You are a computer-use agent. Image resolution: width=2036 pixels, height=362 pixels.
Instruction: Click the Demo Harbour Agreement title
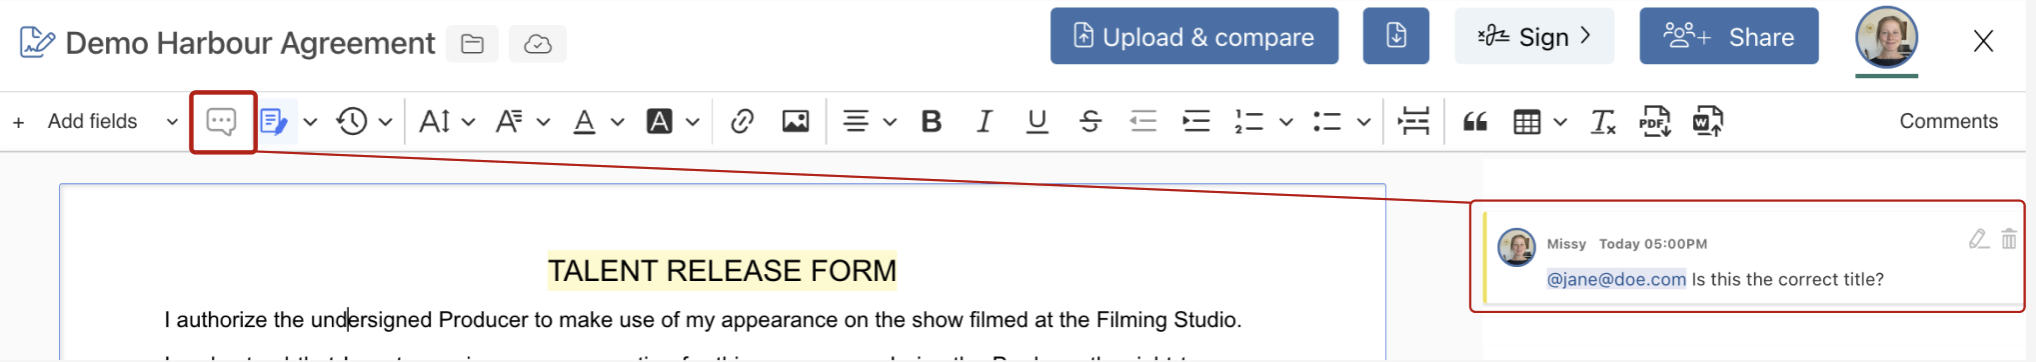[250, 43]
